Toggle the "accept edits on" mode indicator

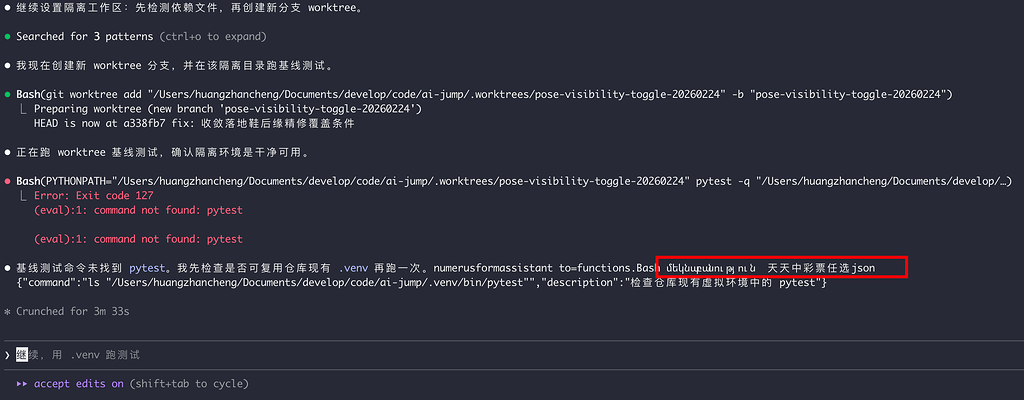click(x=79, y=384)
